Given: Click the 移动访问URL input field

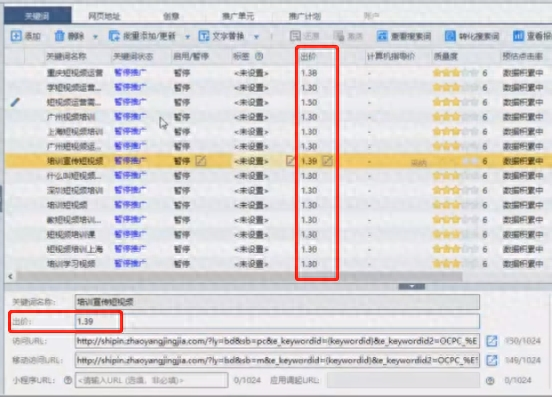Looking at the screenshot, I should pos(277,360).
